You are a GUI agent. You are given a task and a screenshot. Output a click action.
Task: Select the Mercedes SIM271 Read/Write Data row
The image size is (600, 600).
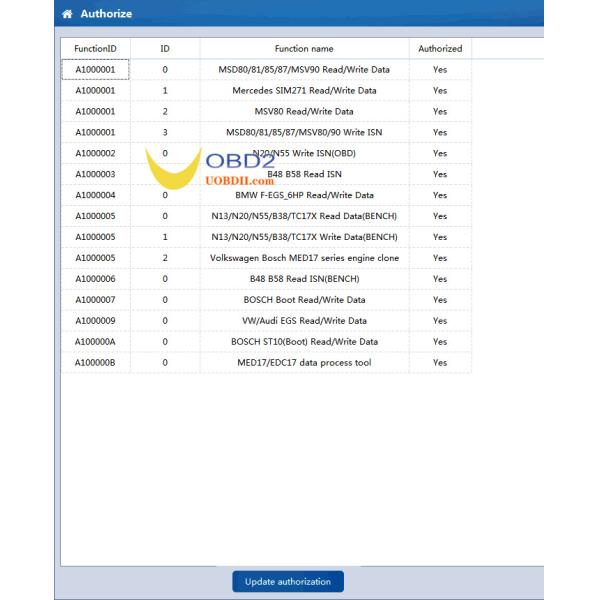tap(304, 90)
